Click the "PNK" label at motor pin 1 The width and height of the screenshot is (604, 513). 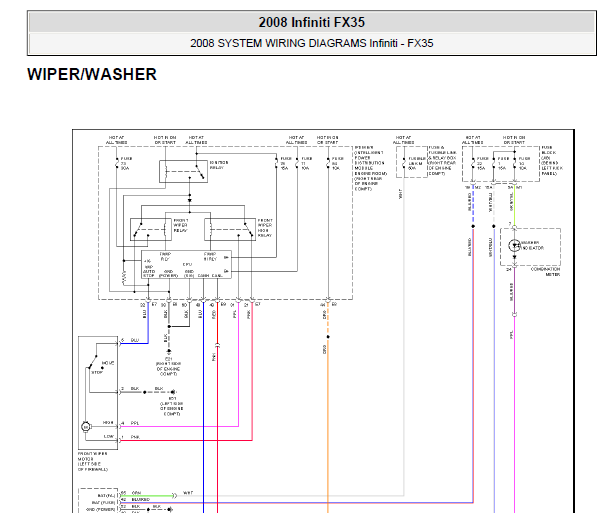pos(135,437)
